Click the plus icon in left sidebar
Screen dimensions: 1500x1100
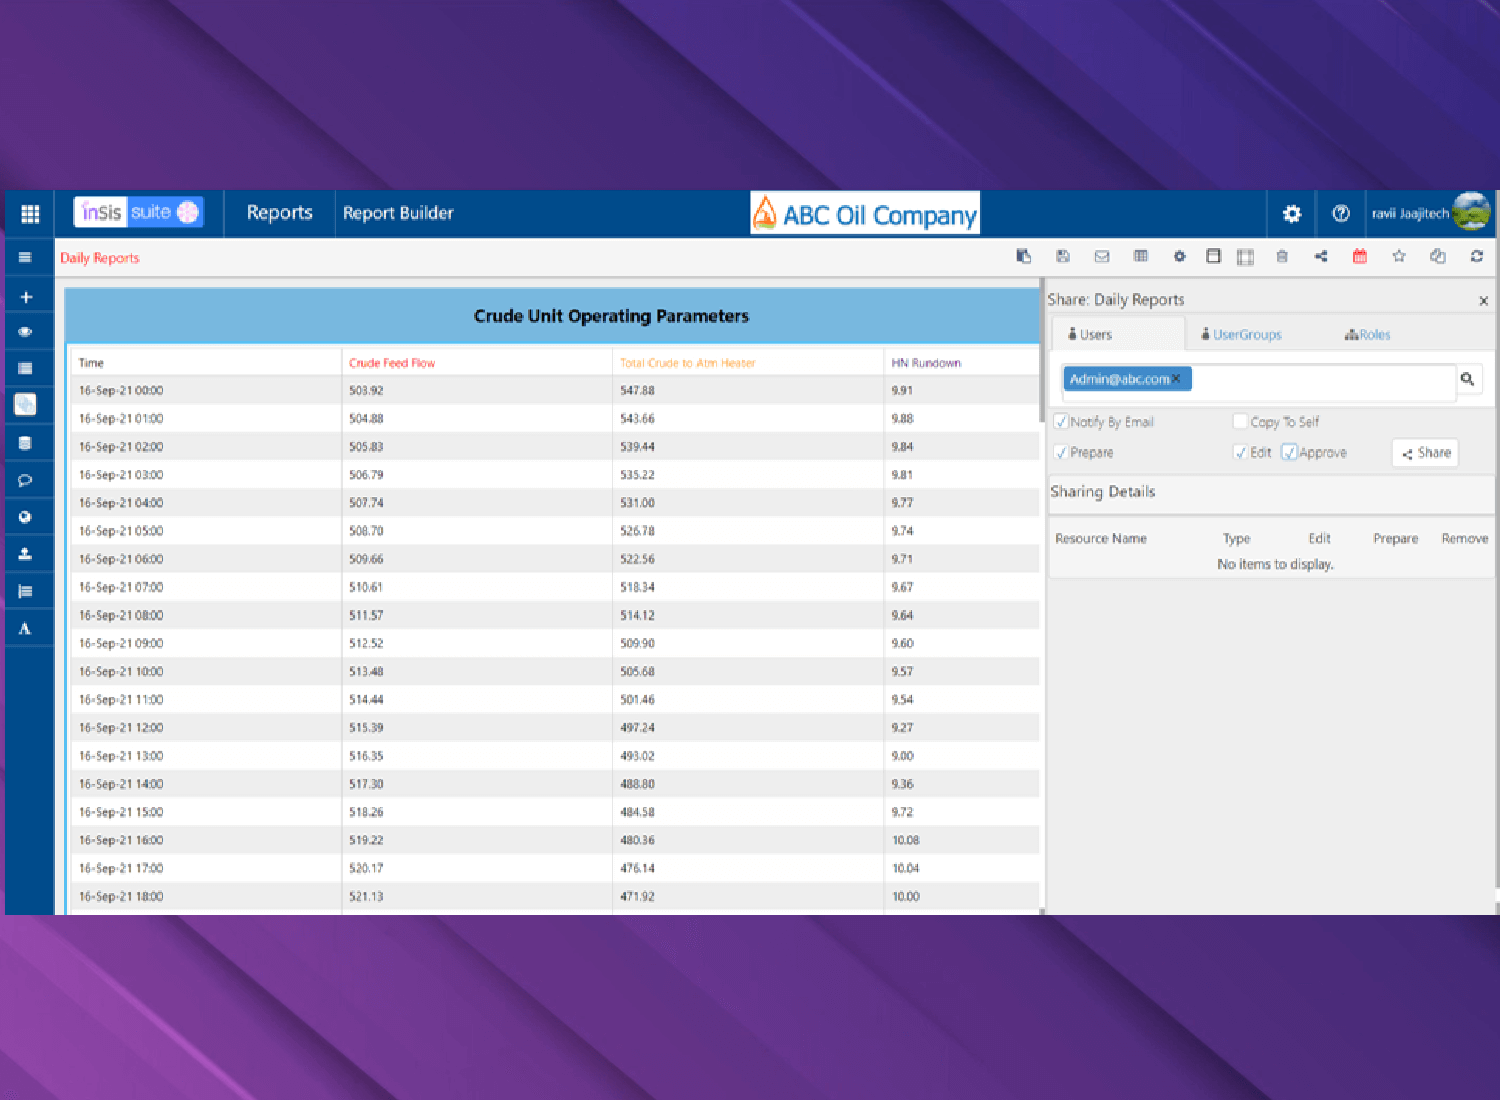26,297
